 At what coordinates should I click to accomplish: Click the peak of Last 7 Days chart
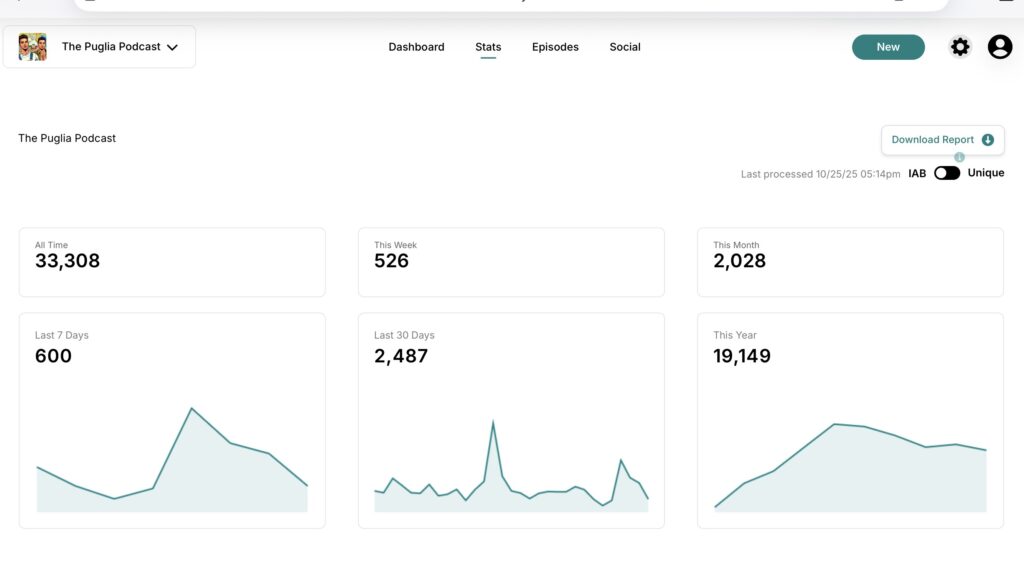[191, 408]
